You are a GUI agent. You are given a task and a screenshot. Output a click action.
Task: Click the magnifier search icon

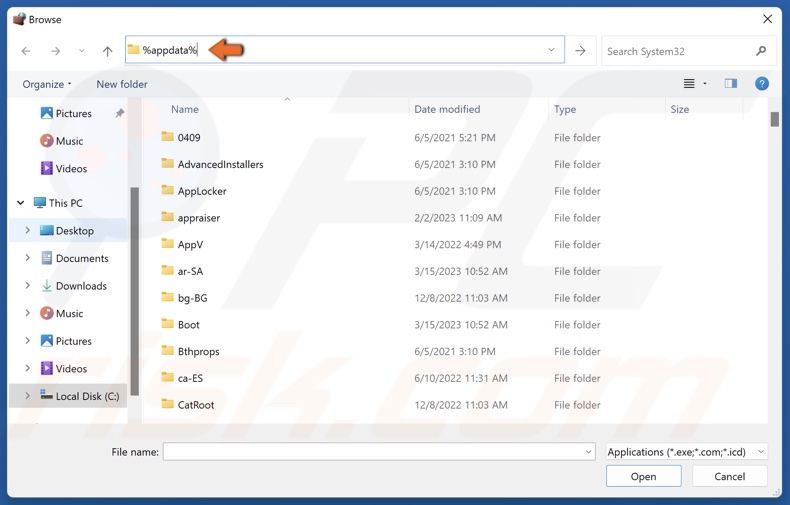(x=761, y=51)
